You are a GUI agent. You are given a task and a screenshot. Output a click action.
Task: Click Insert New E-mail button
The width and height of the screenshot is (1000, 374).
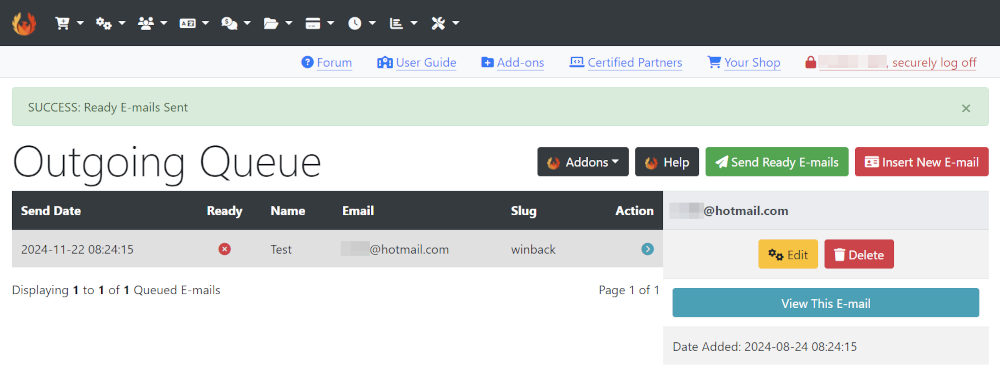[x=922, y=162]
